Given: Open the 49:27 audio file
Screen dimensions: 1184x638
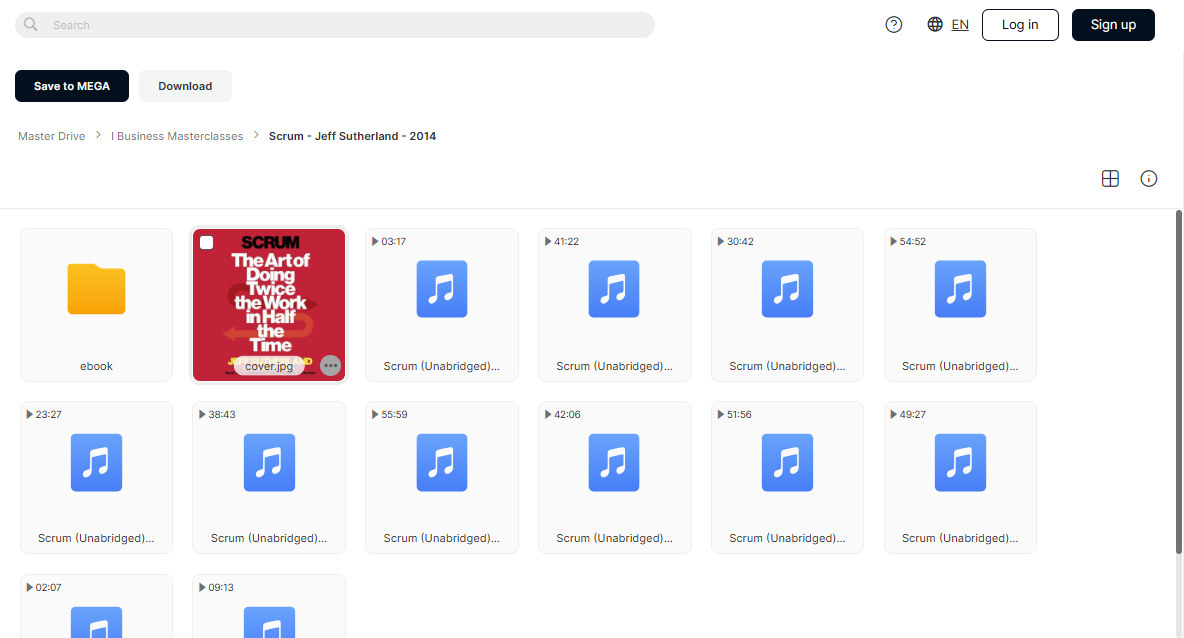Looking at the screenshot, I should (960, 477).
